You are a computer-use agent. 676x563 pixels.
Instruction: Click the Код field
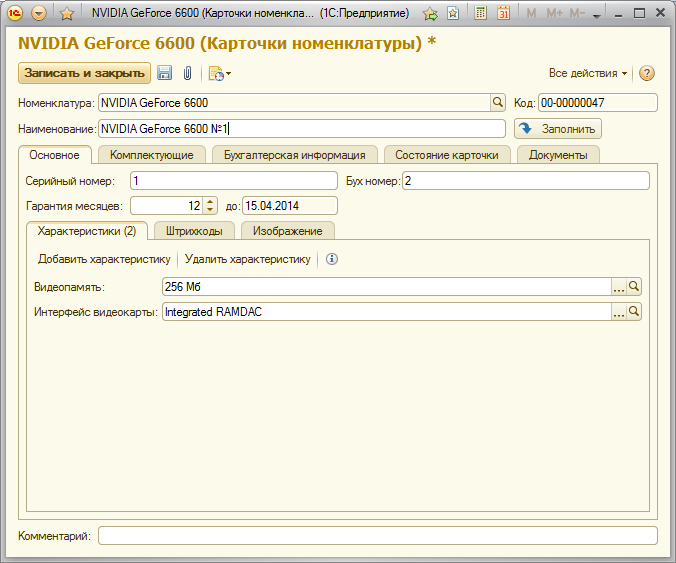(x=598, y=103)
